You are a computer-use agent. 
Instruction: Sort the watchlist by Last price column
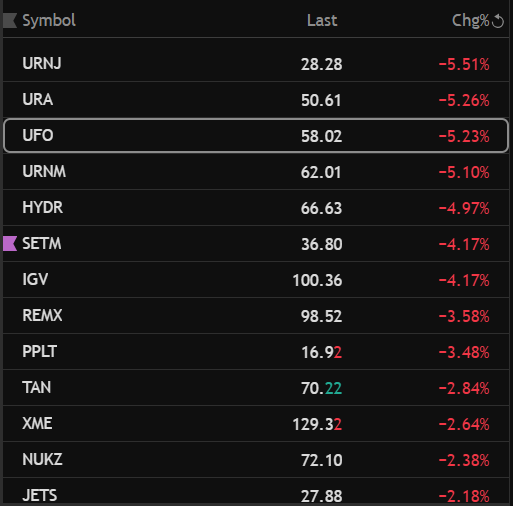[x=322, y=21]
